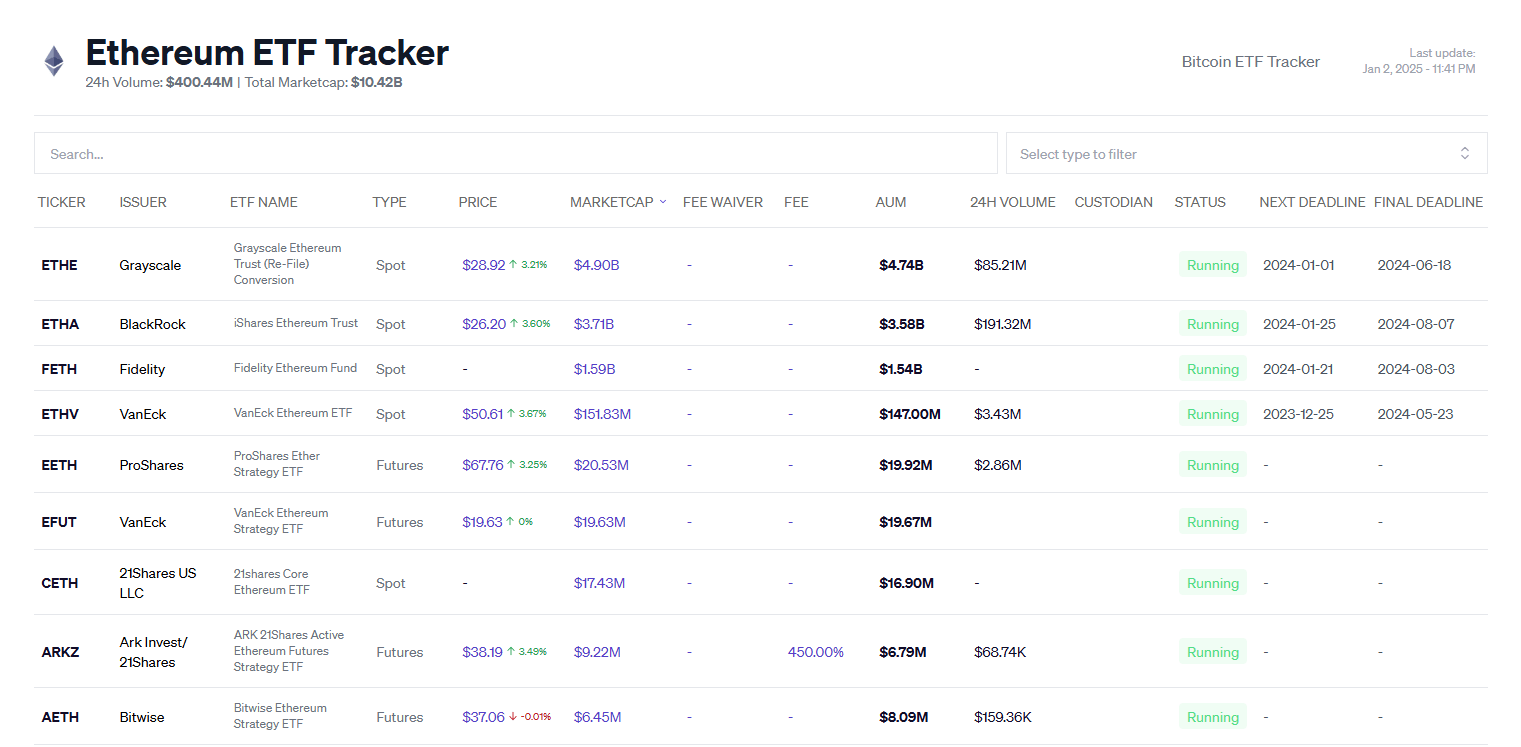Viewport: 1521px width, 747px height.
Task: Click the up arrow beside ETHE price
Action: click(513, 265)
